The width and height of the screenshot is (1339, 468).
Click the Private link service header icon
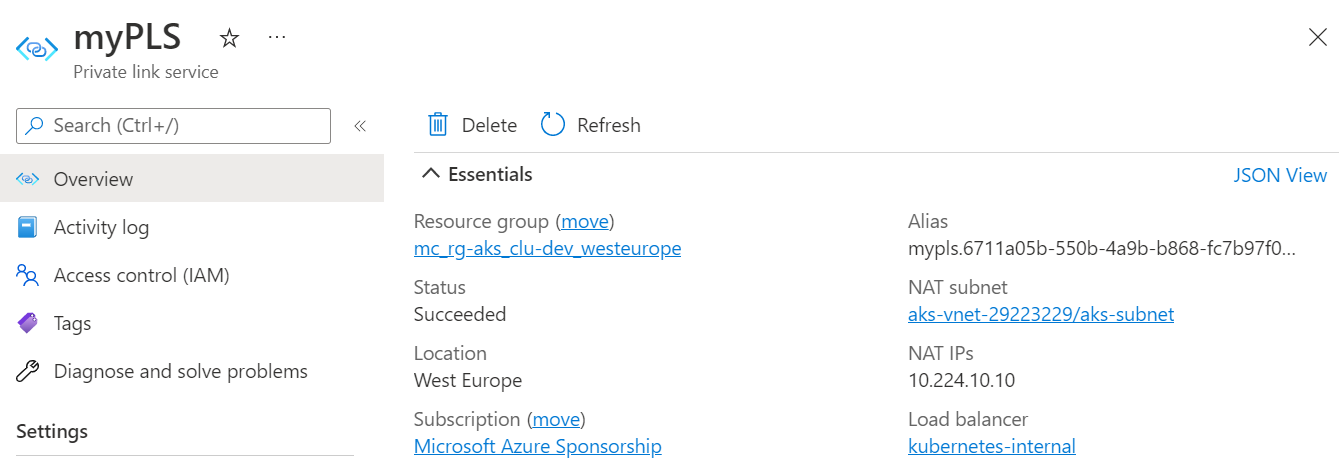point(37,48)
